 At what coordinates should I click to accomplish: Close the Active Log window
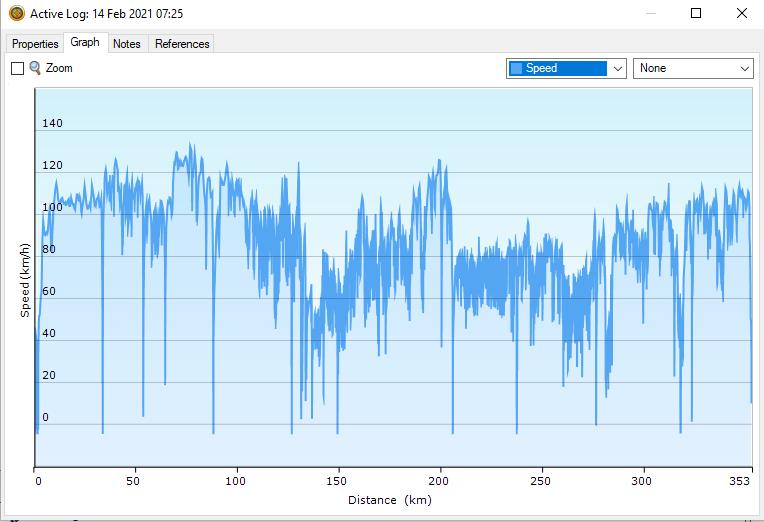[741, 14]
